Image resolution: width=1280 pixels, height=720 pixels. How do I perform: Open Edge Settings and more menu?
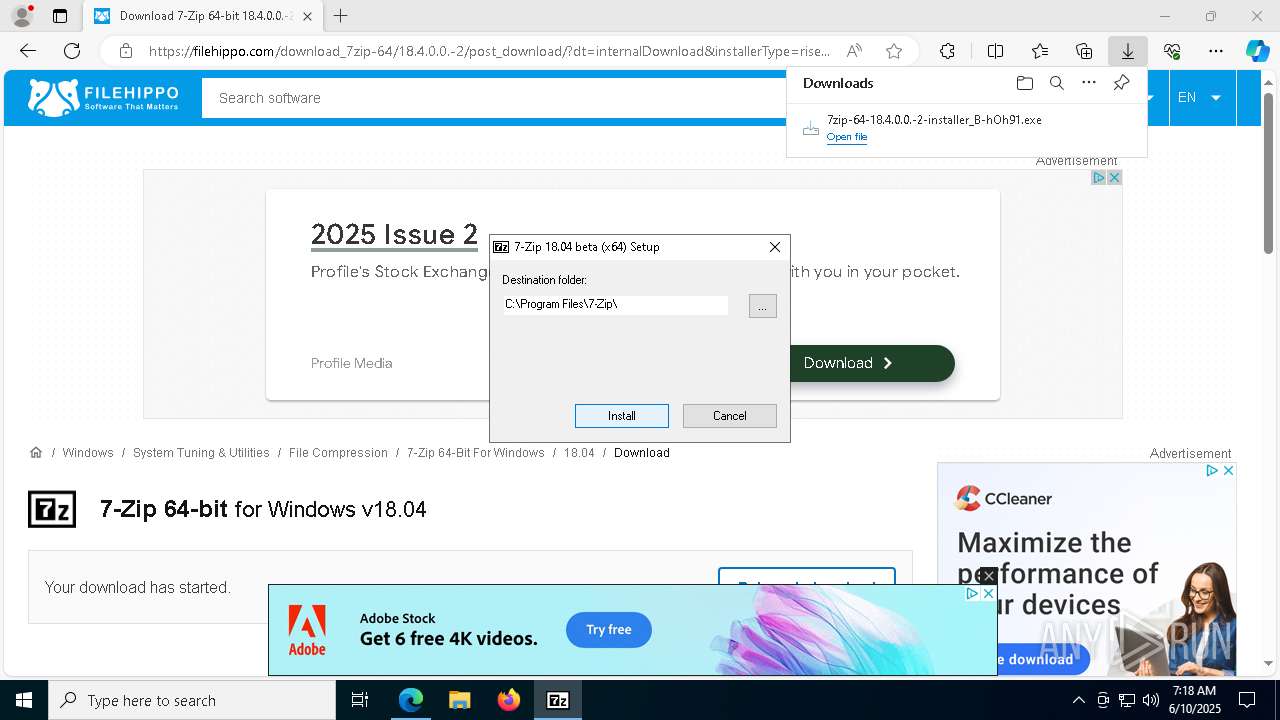click(x=1216, y=51)
